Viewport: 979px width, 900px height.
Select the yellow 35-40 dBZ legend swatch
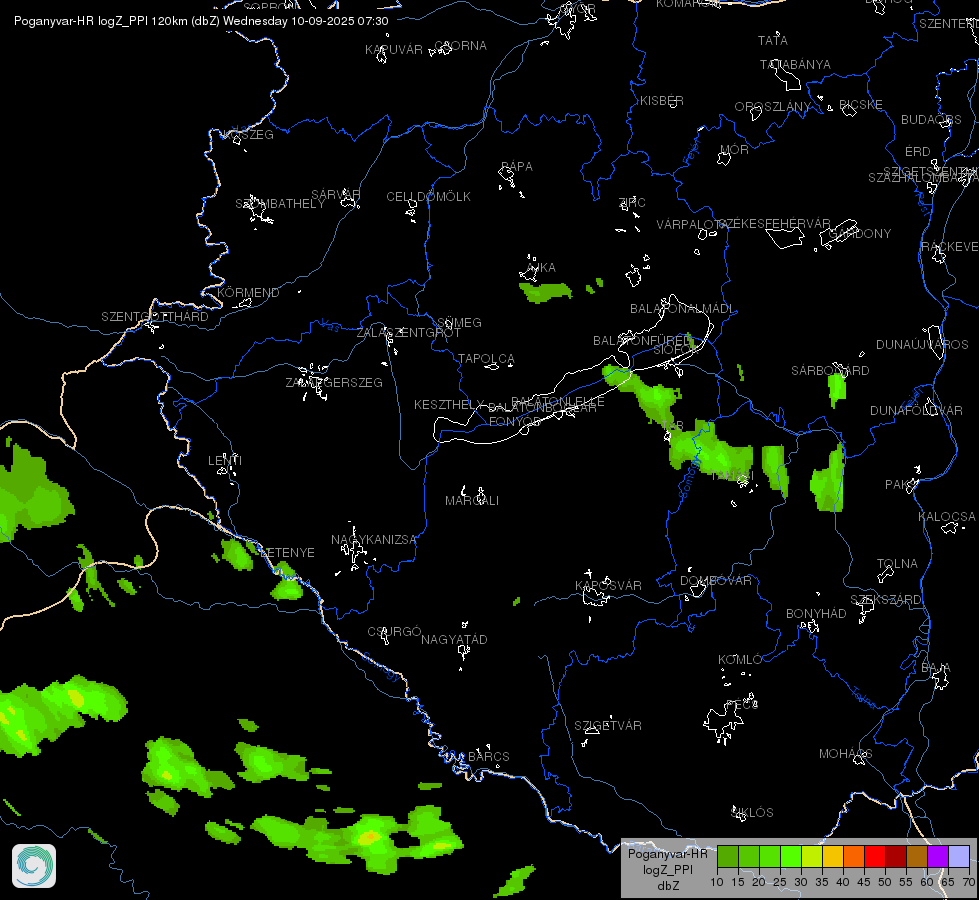832,857
